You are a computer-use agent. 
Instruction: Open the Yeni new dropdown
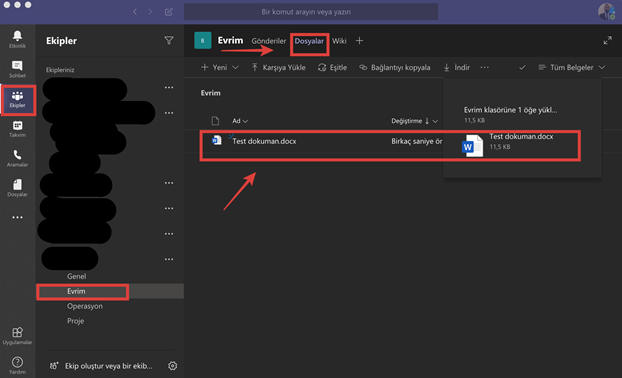220,67
